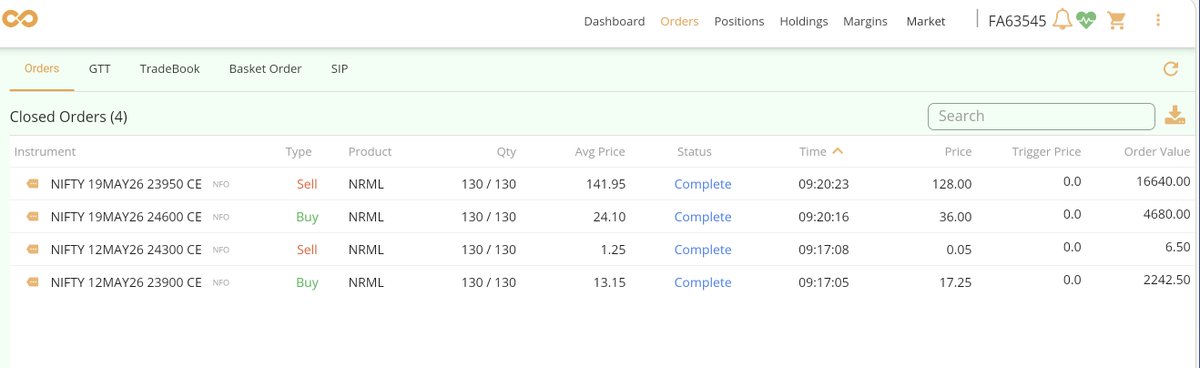1200x368 pixels.
Task: Click avg price 13.15
Action: point(610,283)
